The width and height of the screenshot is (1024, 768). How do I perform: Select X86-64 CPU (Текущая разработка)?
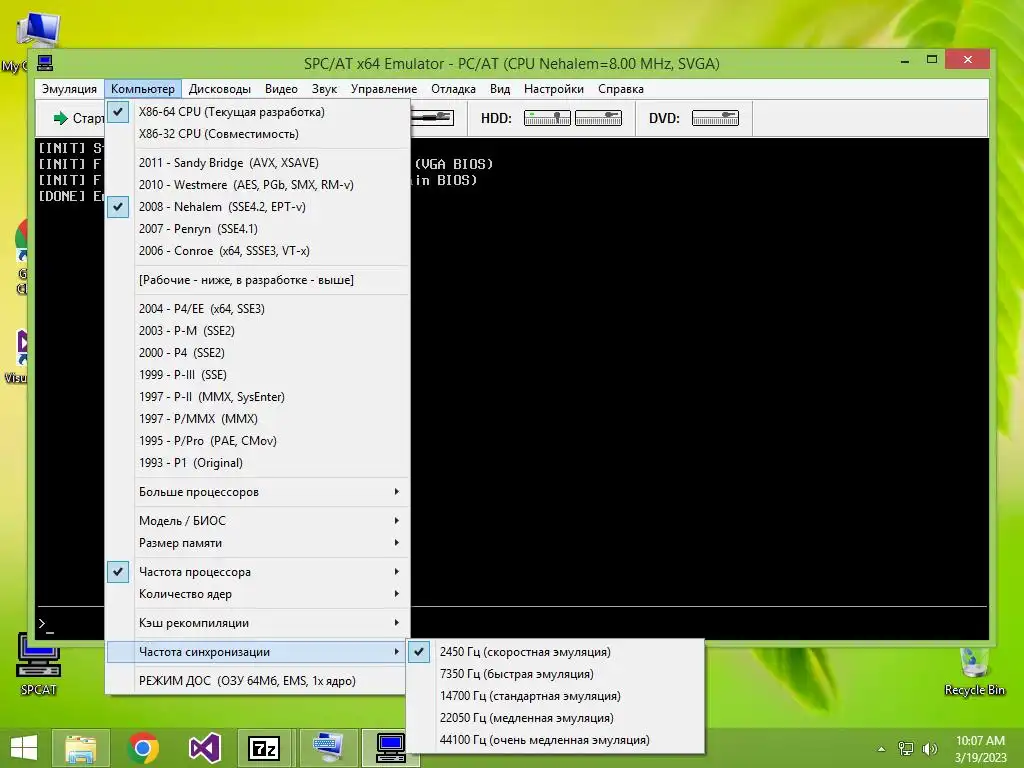pos(257,112)
